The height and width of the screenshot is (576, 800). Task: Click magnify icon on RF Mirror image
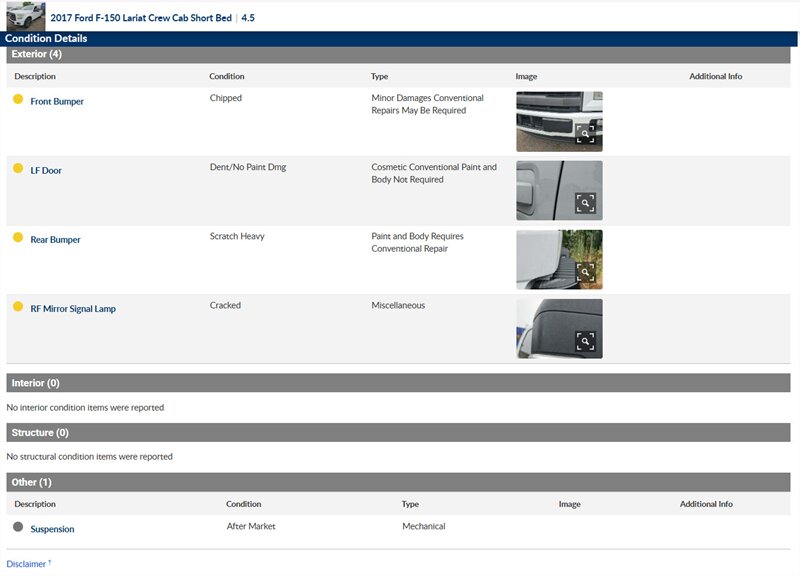pyautogui.click(x=585, y=341)
